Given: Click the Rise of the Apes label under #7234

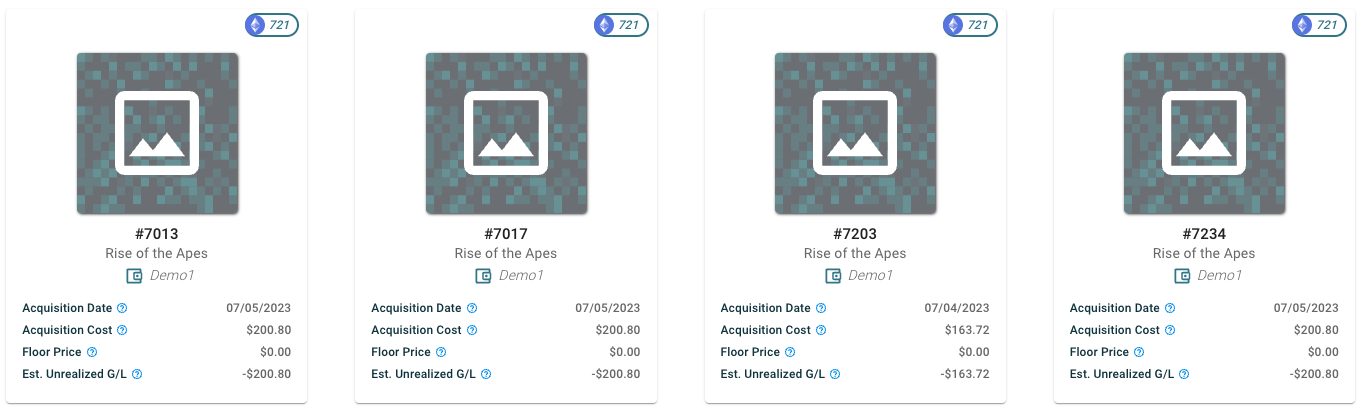Looking at the screenshot, I should coord(1204,254).
